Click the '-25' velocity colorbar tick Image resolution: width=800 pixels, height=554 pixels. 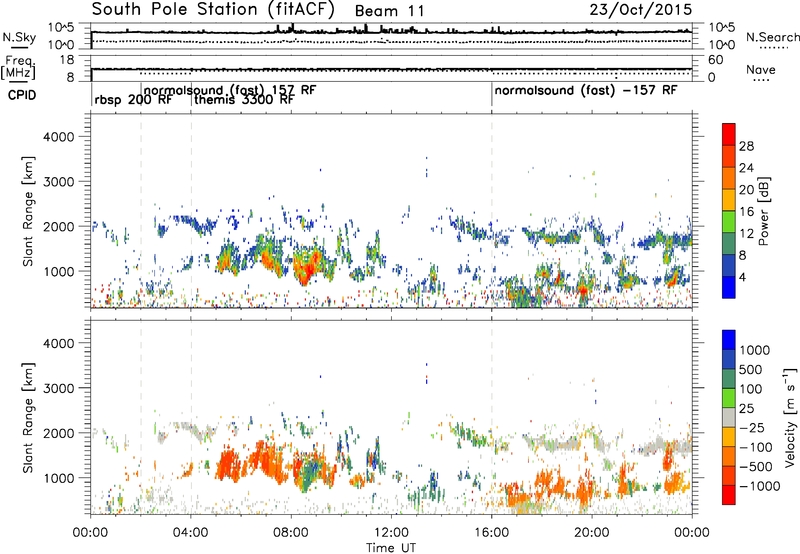tap(751, 427)
